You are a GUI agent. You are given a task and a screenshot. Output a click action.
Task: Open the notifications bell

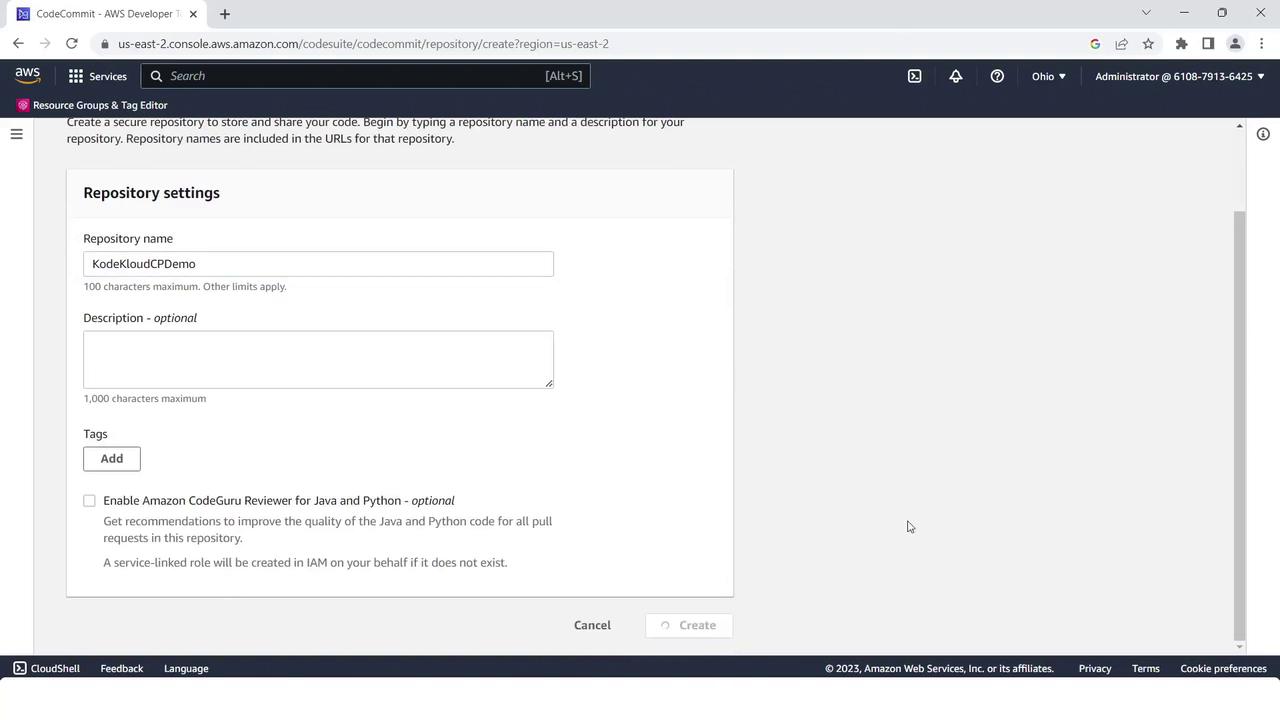(956, 76)
